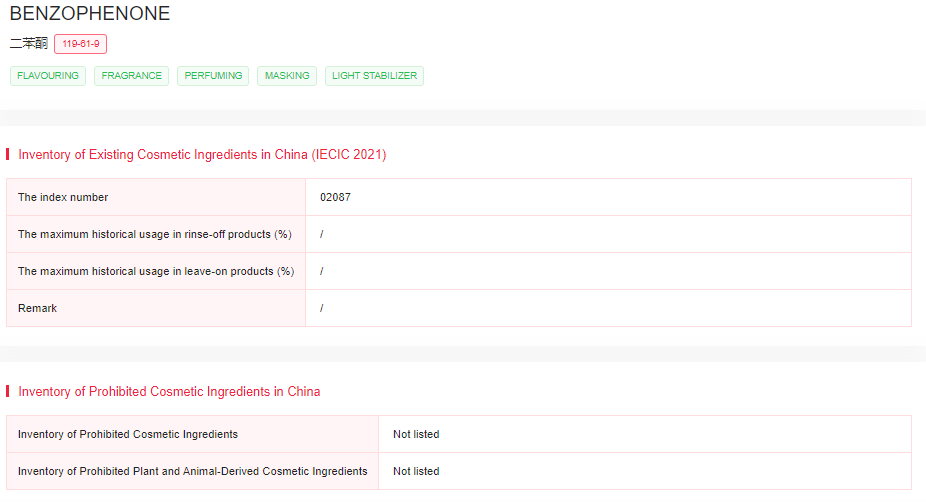The image size is (926, 502).
Task: Select the FRAGRANCE tag
Action: click(x=131, y=76)
